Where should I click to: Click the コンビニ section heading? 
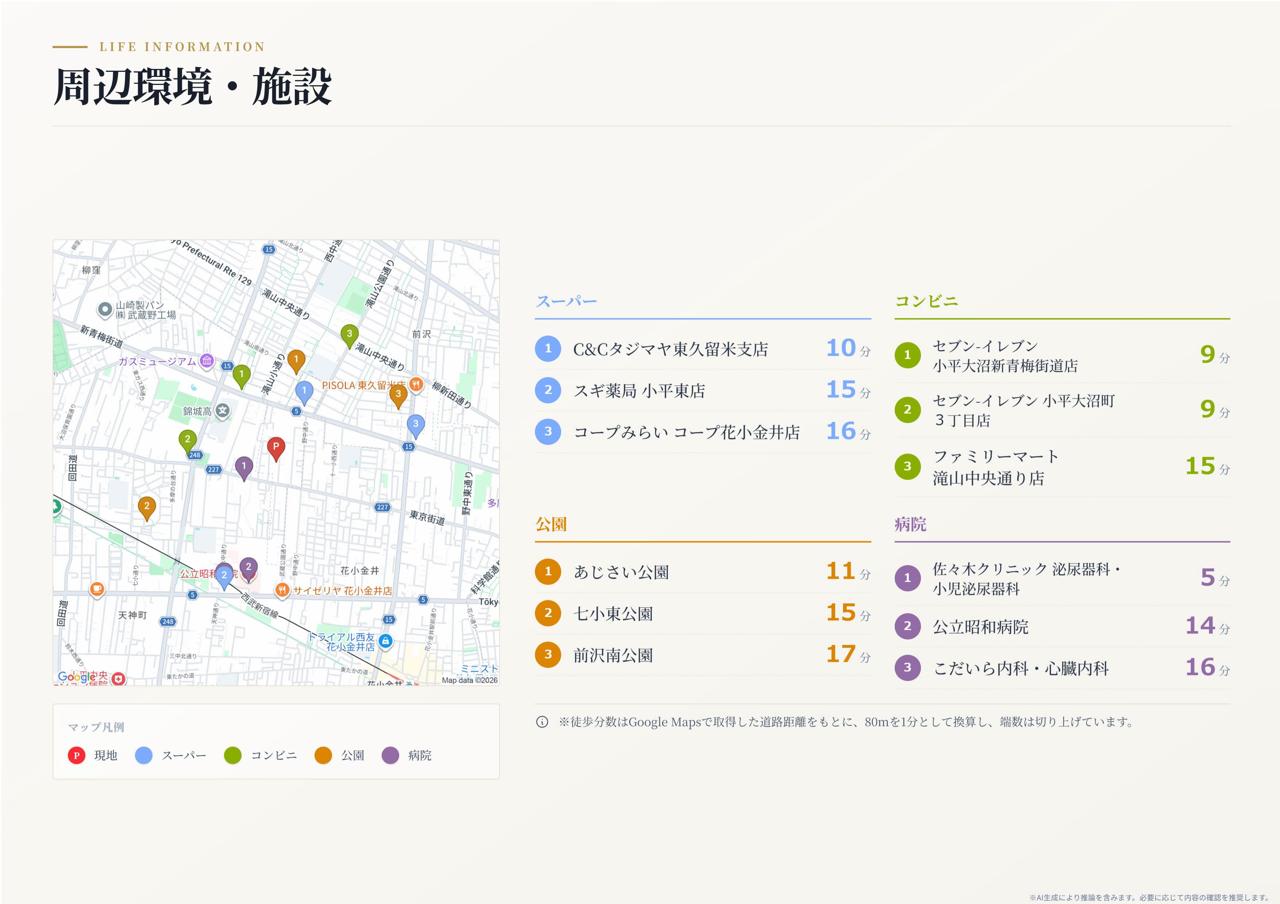[926, 301]
